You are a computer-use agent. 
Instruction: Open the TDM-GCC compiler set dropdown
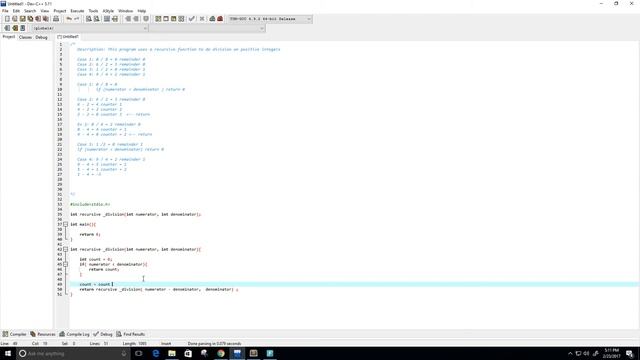pos(270,19)
